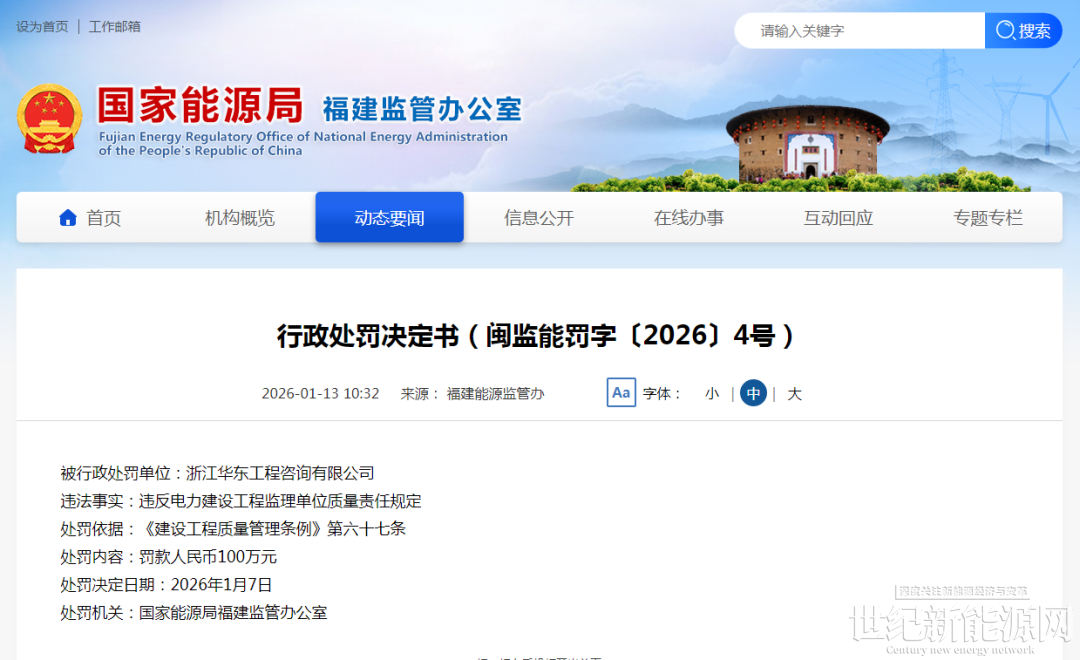Image resolution: width=1080 pixels, height=660 pixels.
Task: Open the 工作邮箱 link
Action: click(115, 27)
